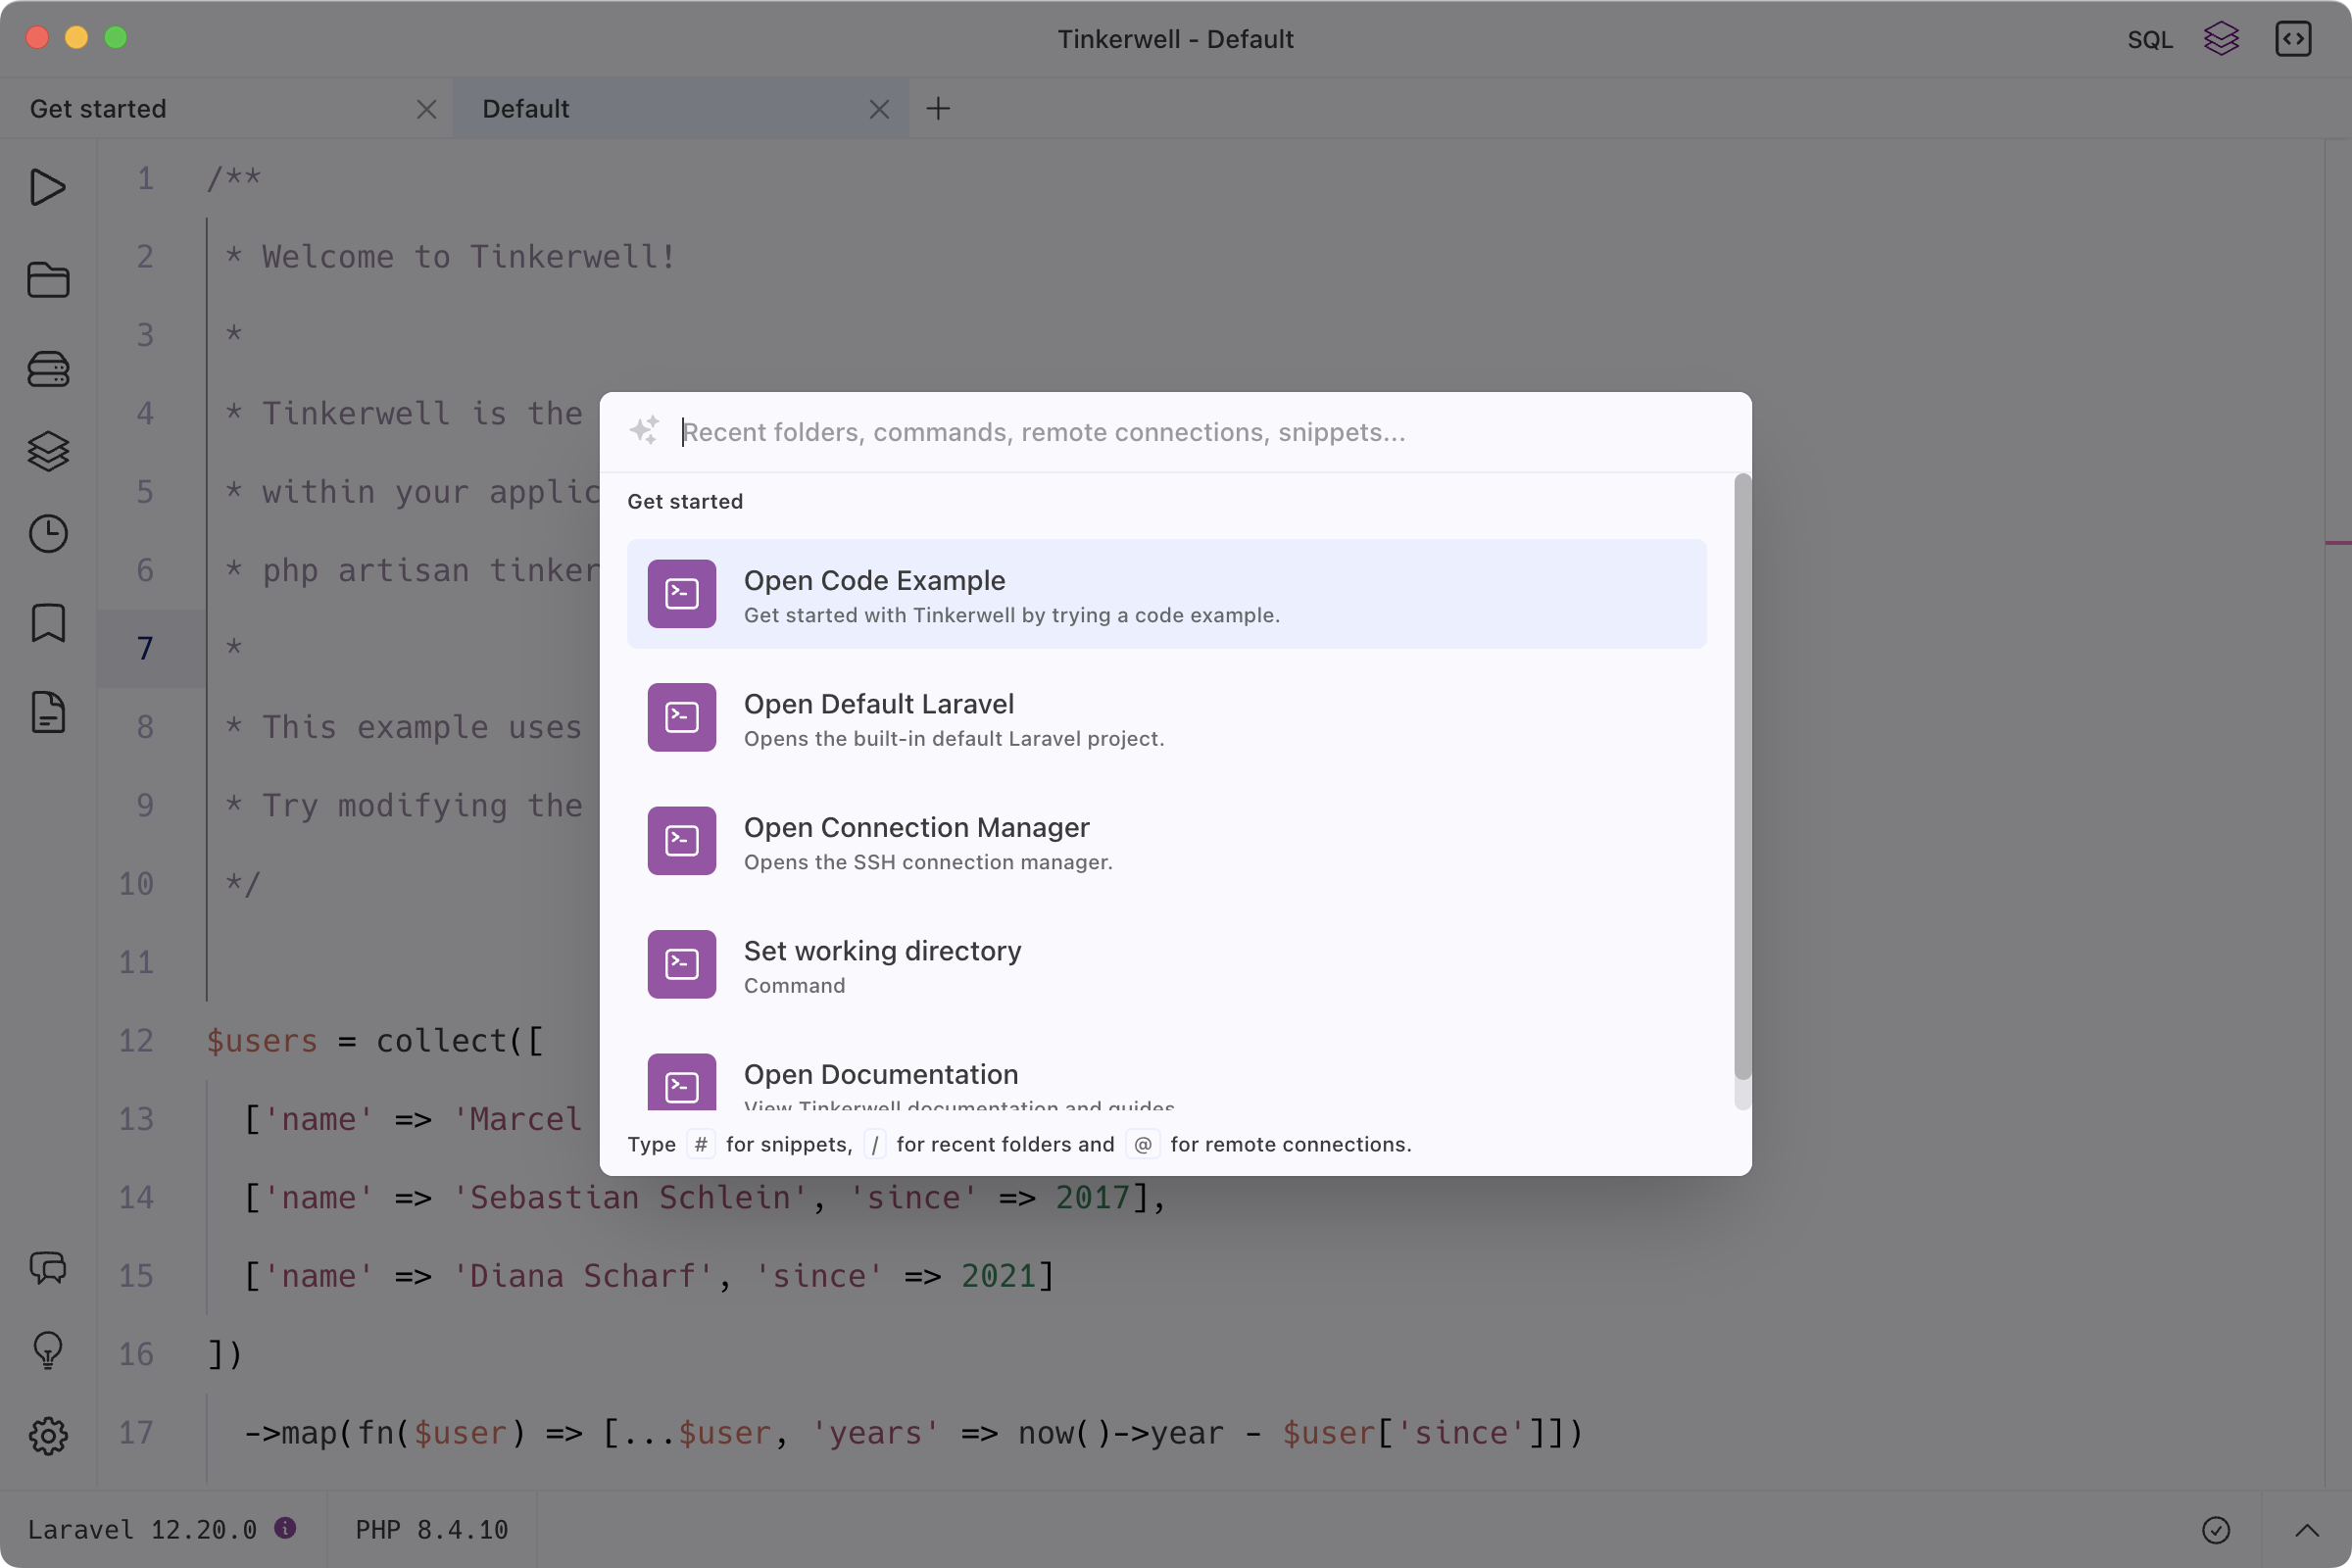
Task: Select Open Code Example command
Action: tap(1166, 594)
